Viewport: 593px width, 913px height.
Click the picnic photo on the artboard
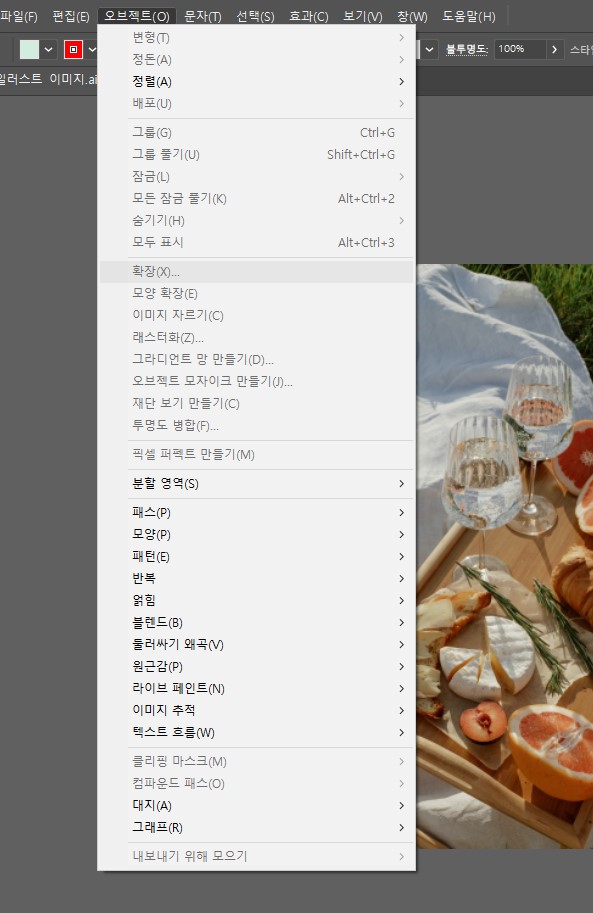click(x=504, y=556)
